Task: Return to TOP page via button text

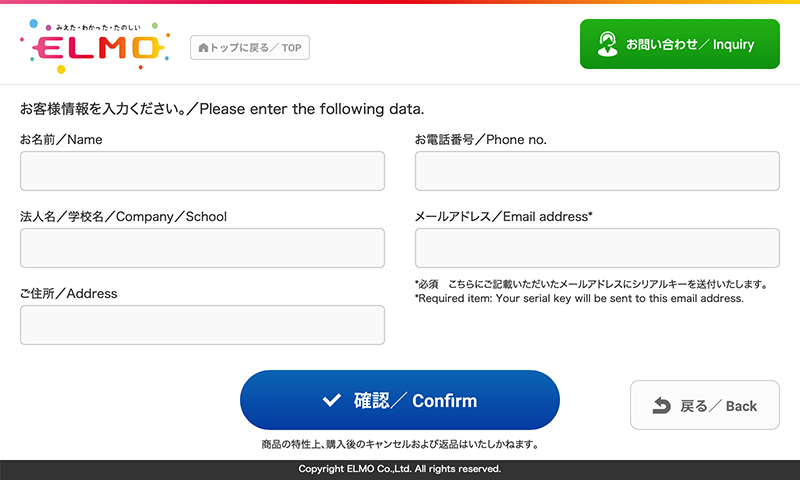Action: (x=256, y=47)
